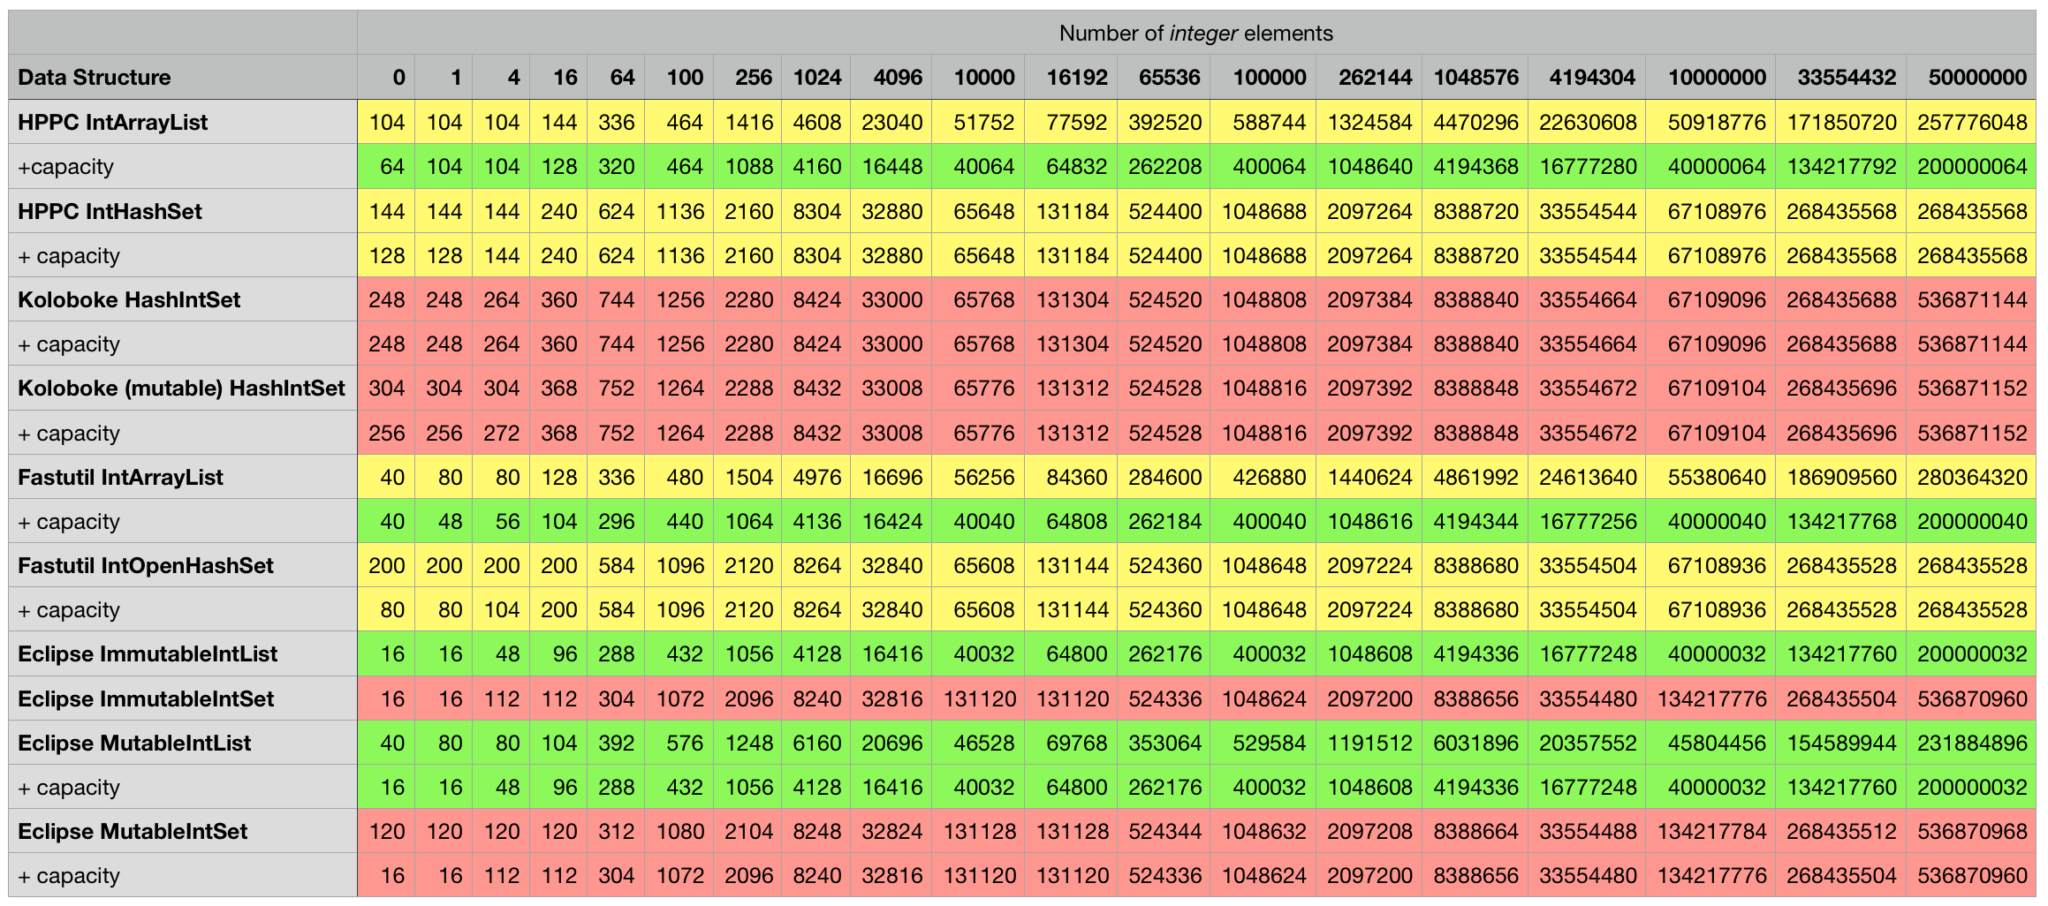Select the cell showing 280364320 for Fastutil IntArrayList
Image resolution: width=2048 pixels, height=906 pixels.
coord(1972,477)
